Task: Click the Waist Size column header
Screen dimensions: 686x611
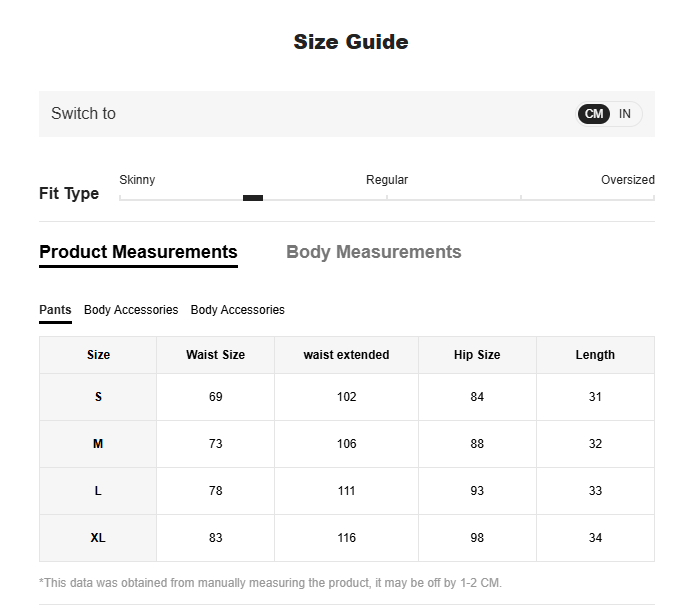Action: (215, 355)
